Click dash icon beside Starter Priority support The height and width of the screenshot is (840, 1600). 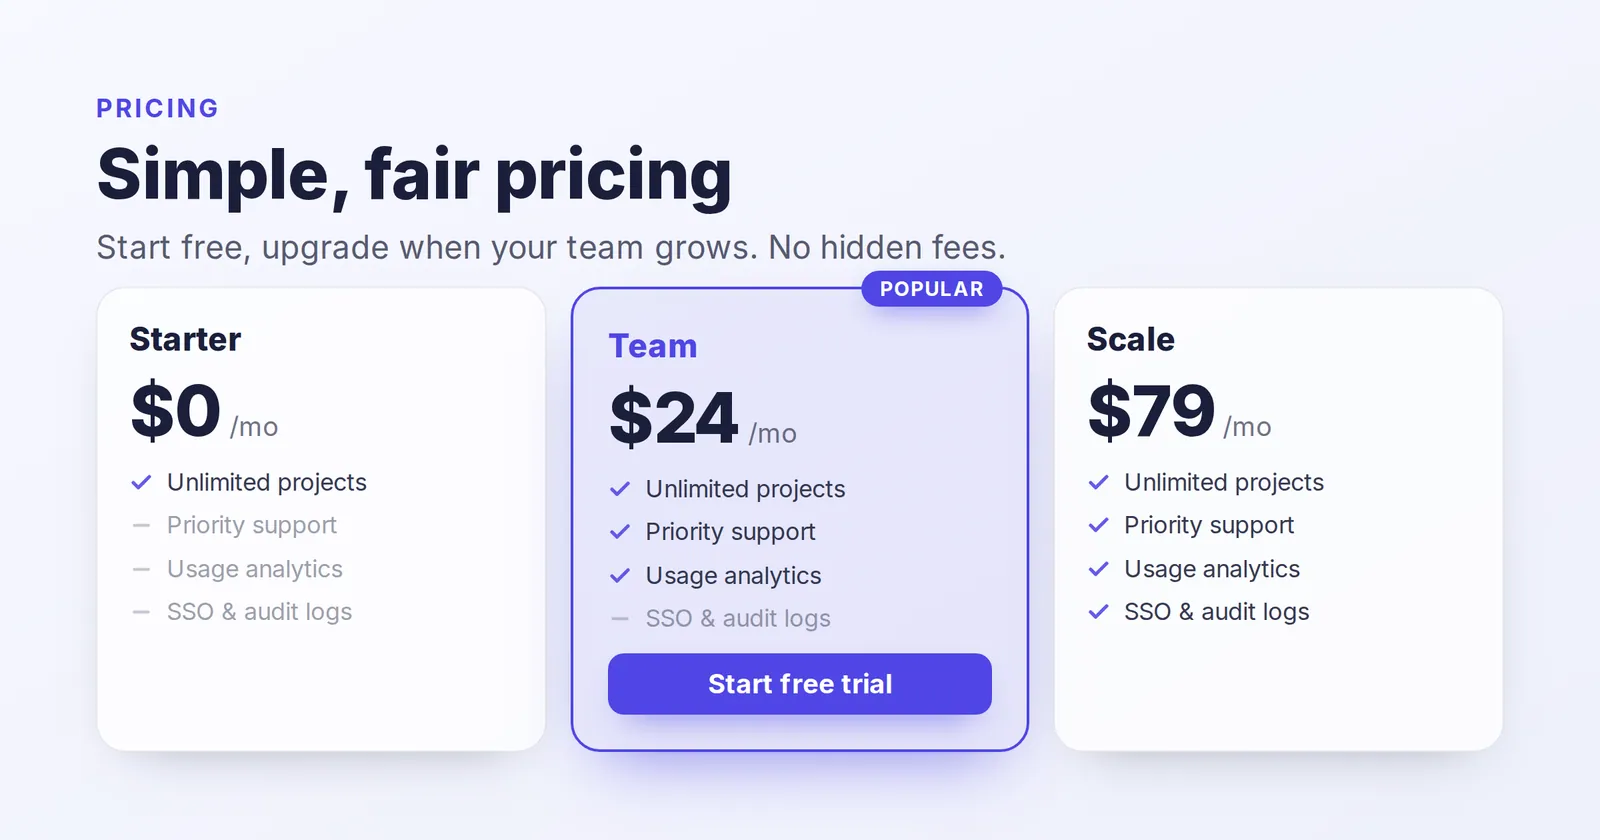coord(141,525)
